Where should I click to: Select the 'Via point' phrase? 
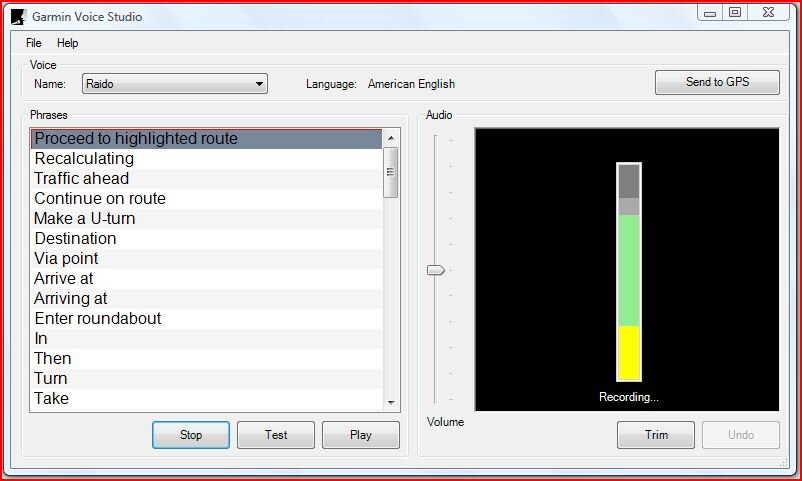(206, 258)
